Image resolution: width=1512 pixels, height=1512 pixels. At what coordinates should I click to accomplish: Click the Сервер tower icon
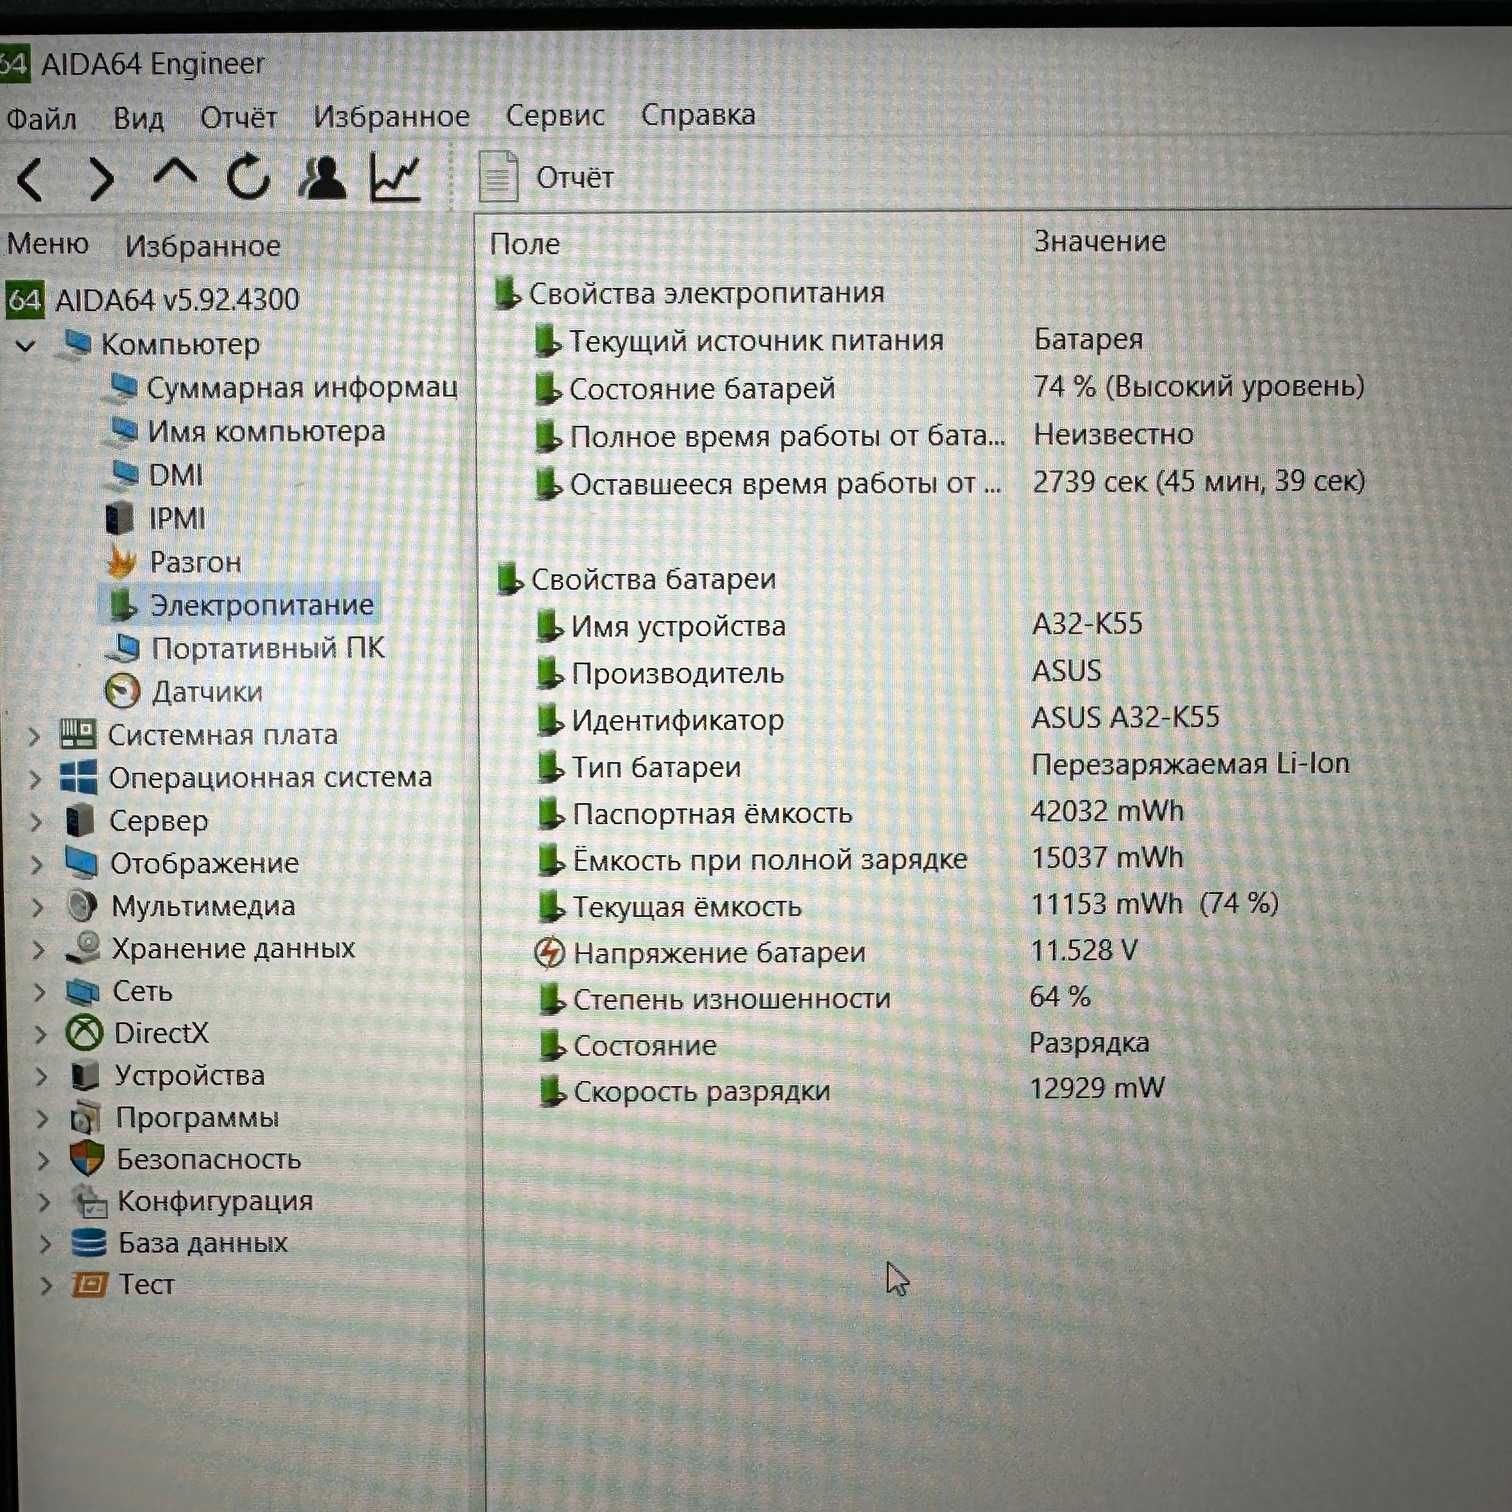pyautogui.click(x=80, y=821)
